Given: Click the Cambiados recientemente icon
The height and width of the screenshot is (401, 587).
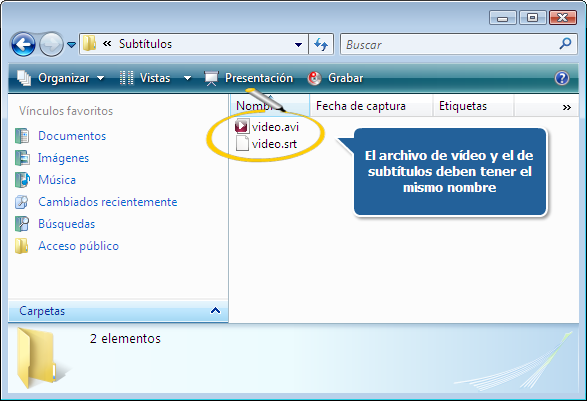Looking at the screenshot, I should (21, 202).
